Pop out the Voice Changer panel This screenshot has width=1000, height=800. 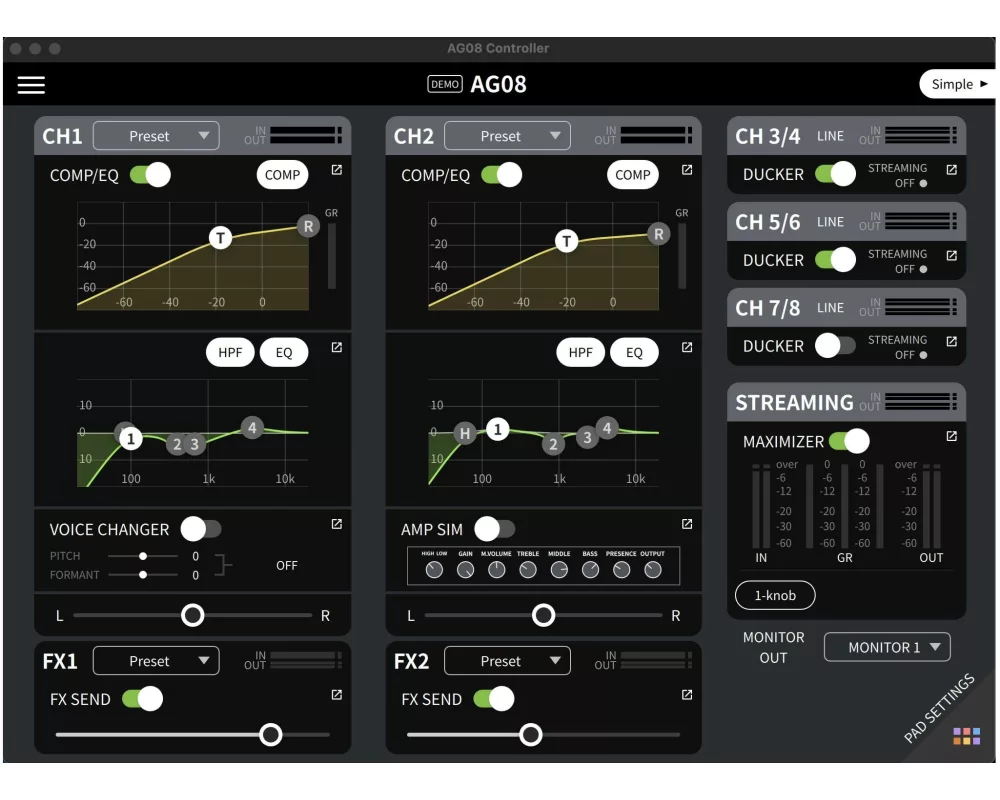pyautogui.click(x=336, y=524)
